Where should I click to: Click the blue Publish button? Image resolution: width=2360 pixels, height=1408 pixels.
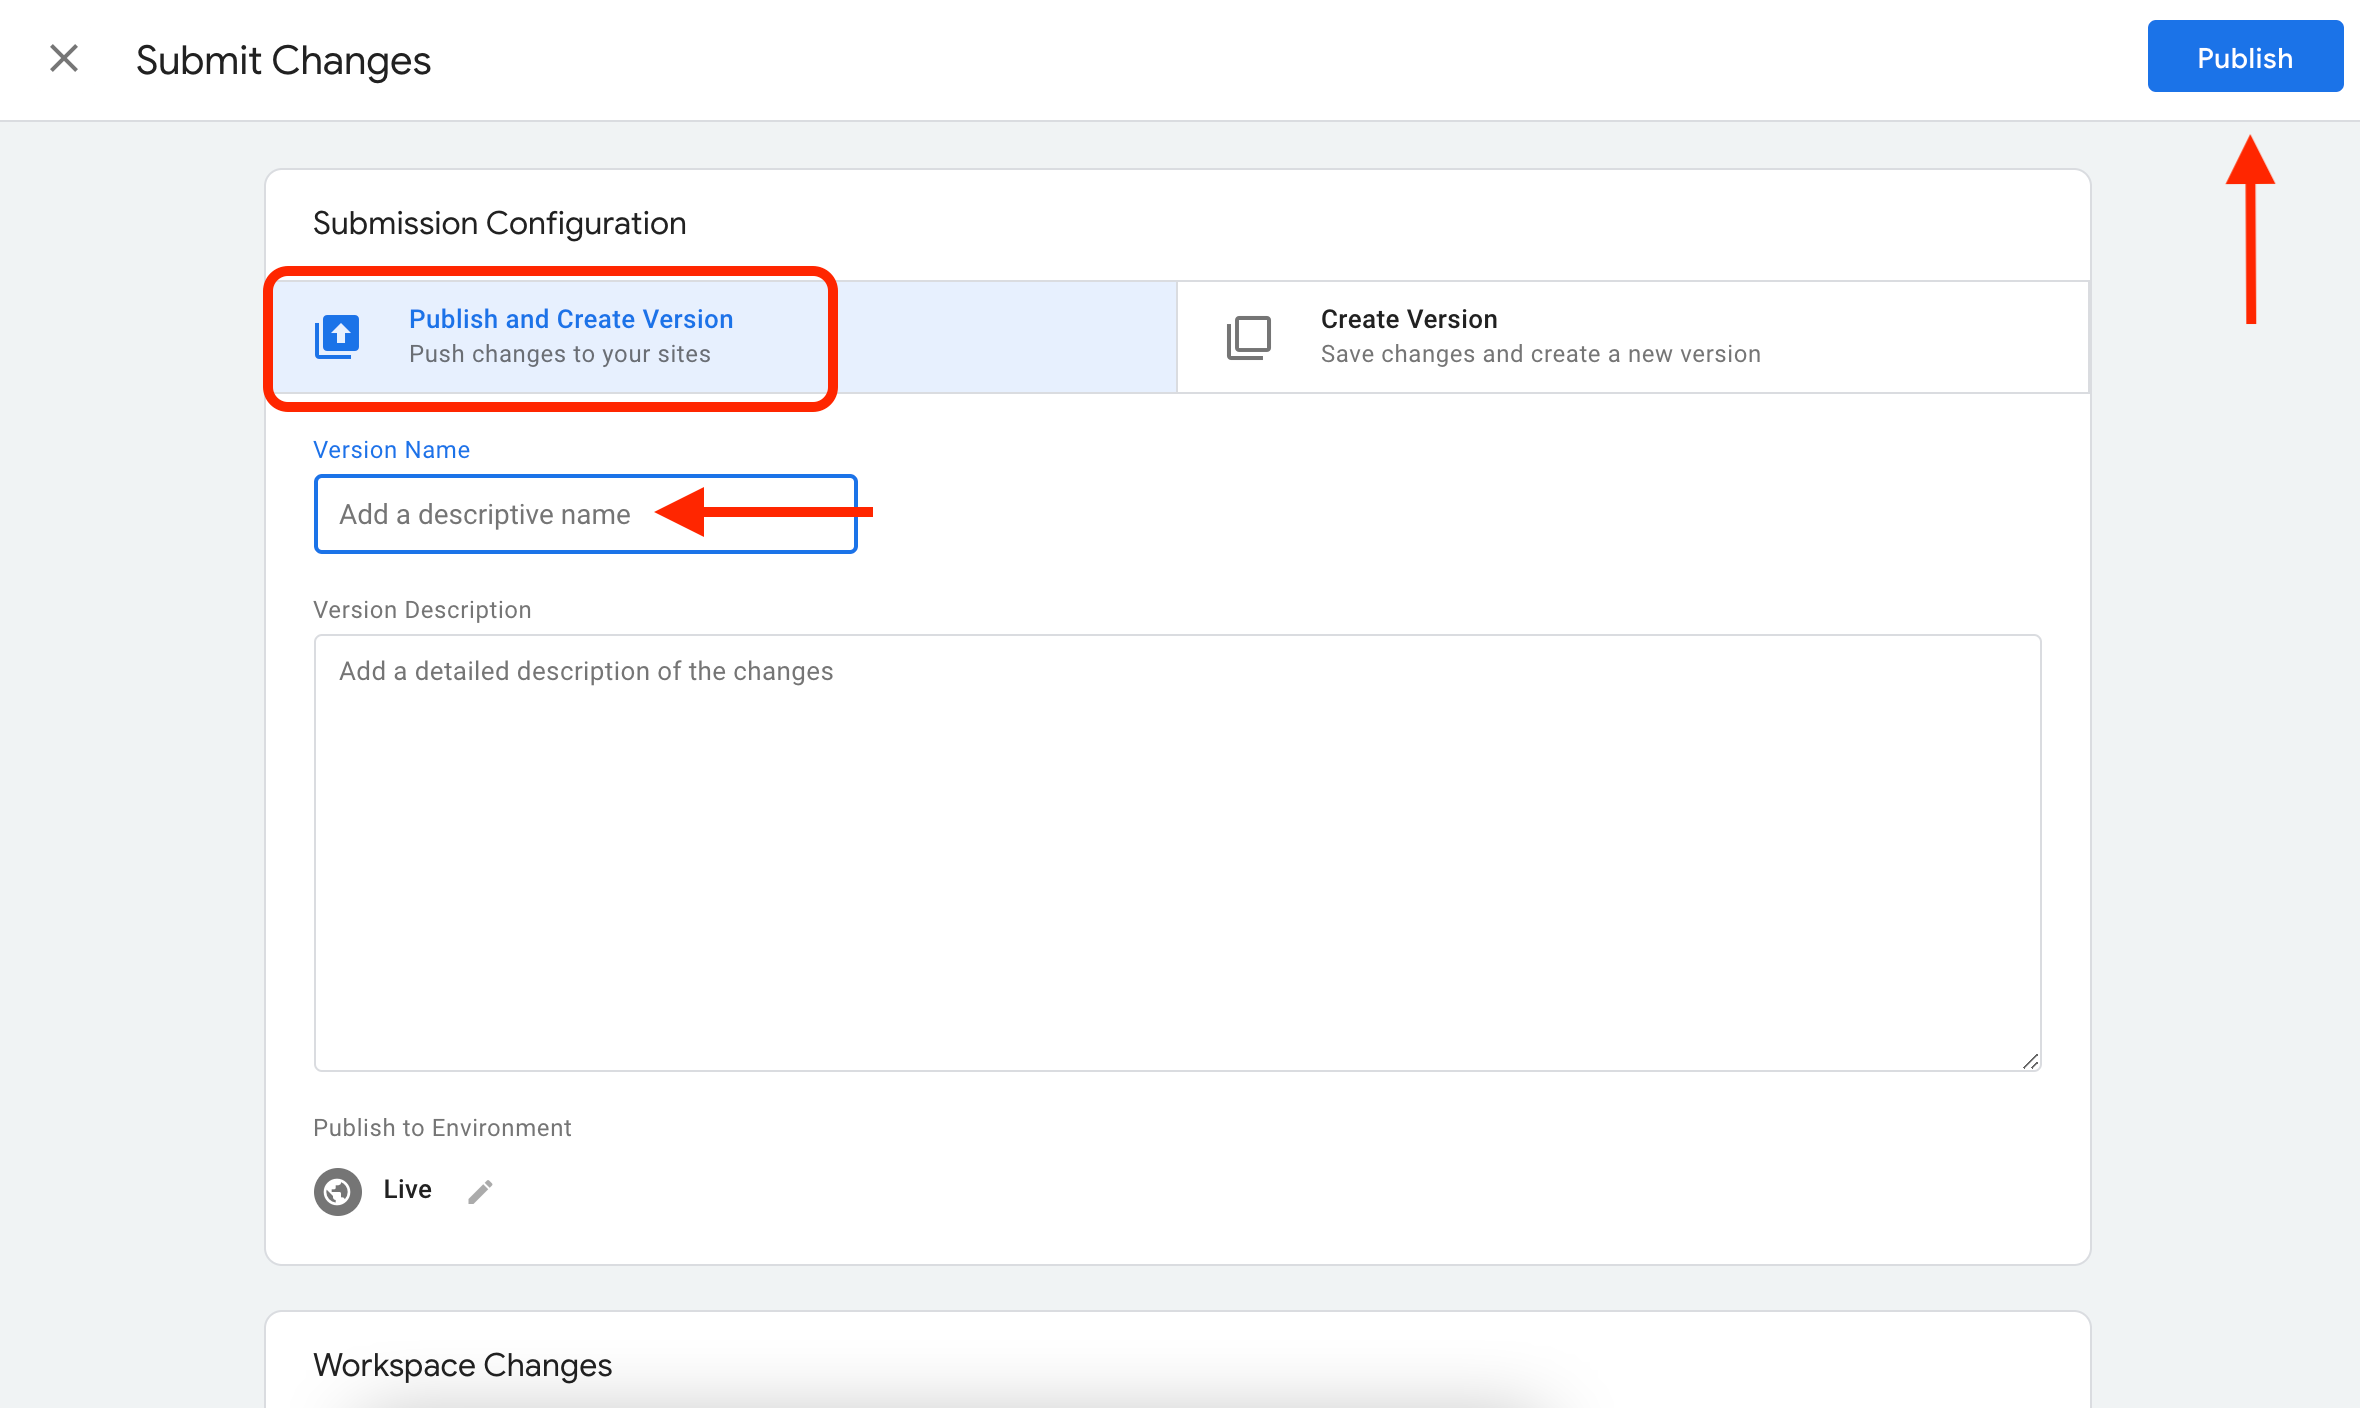pos(2244,57)
